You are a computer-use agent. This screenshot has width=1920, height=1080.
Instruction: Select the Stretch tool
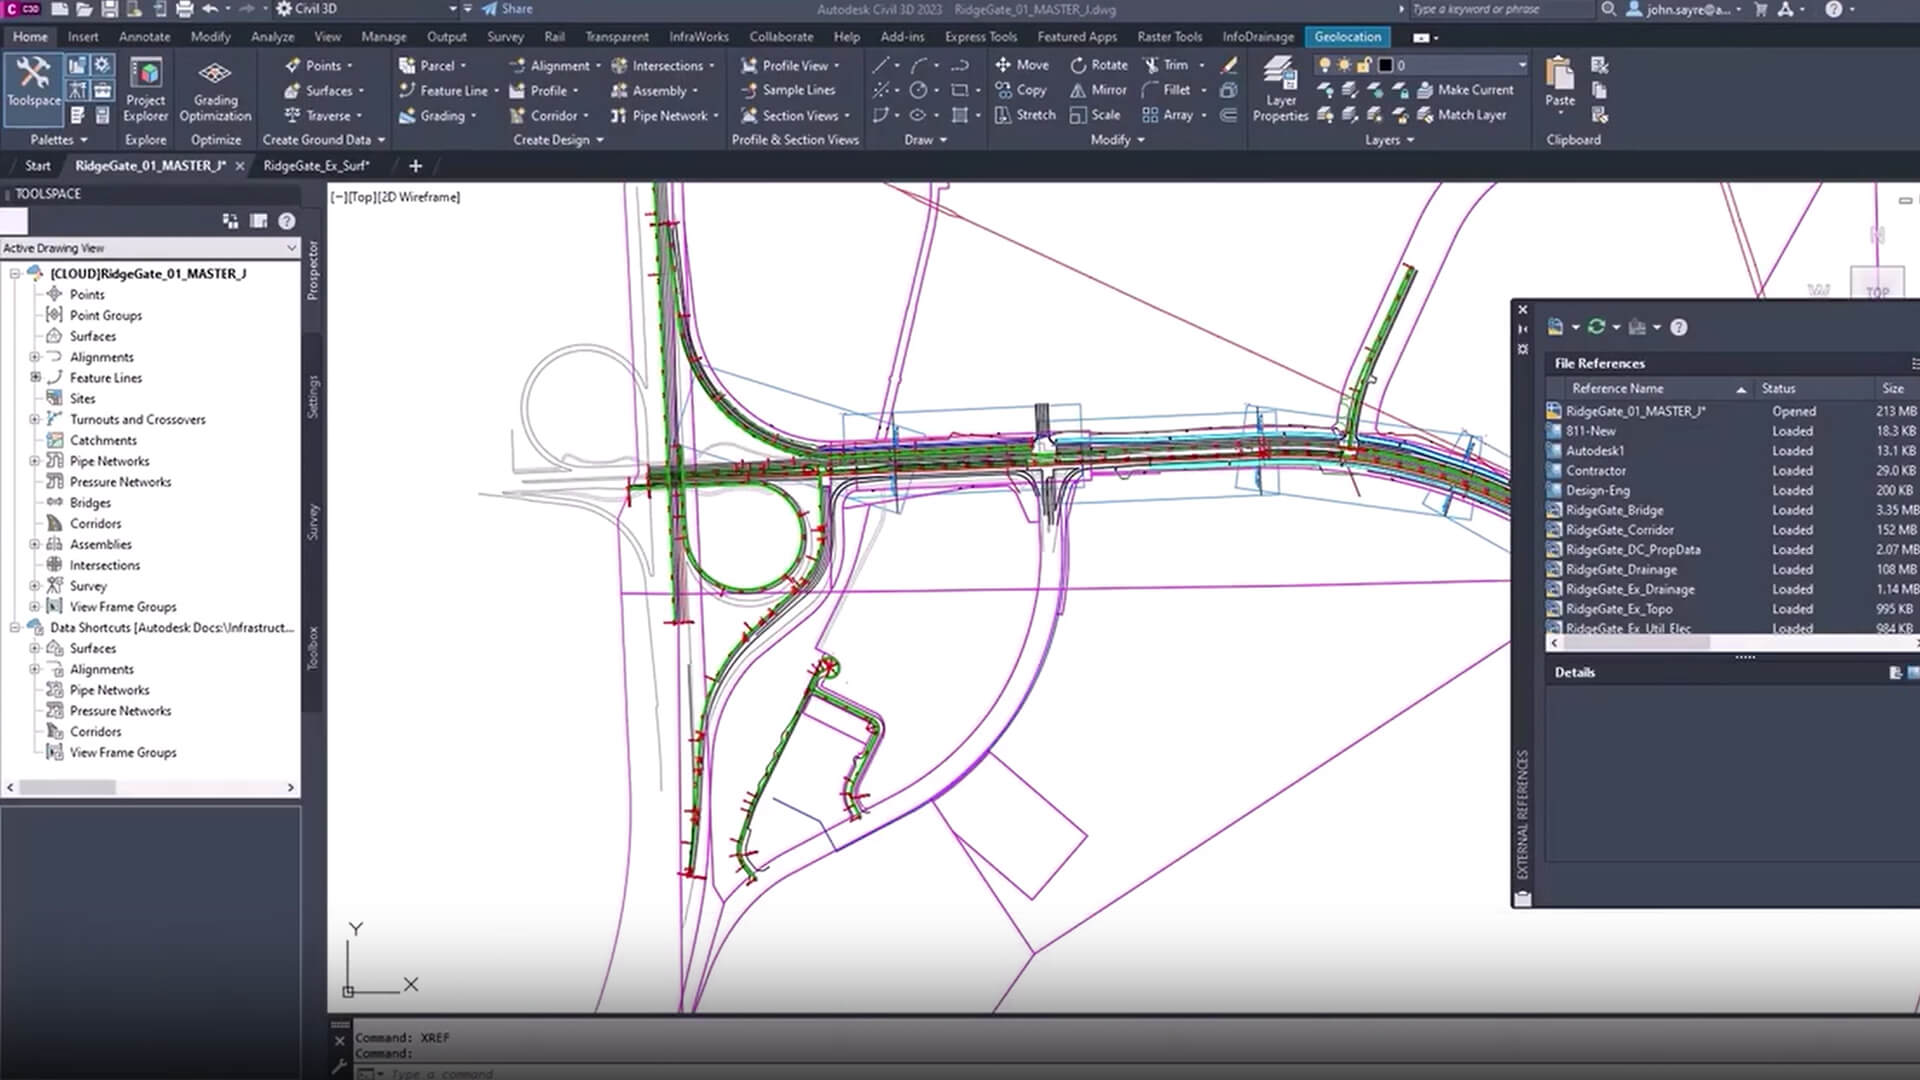click(1025, 115)
